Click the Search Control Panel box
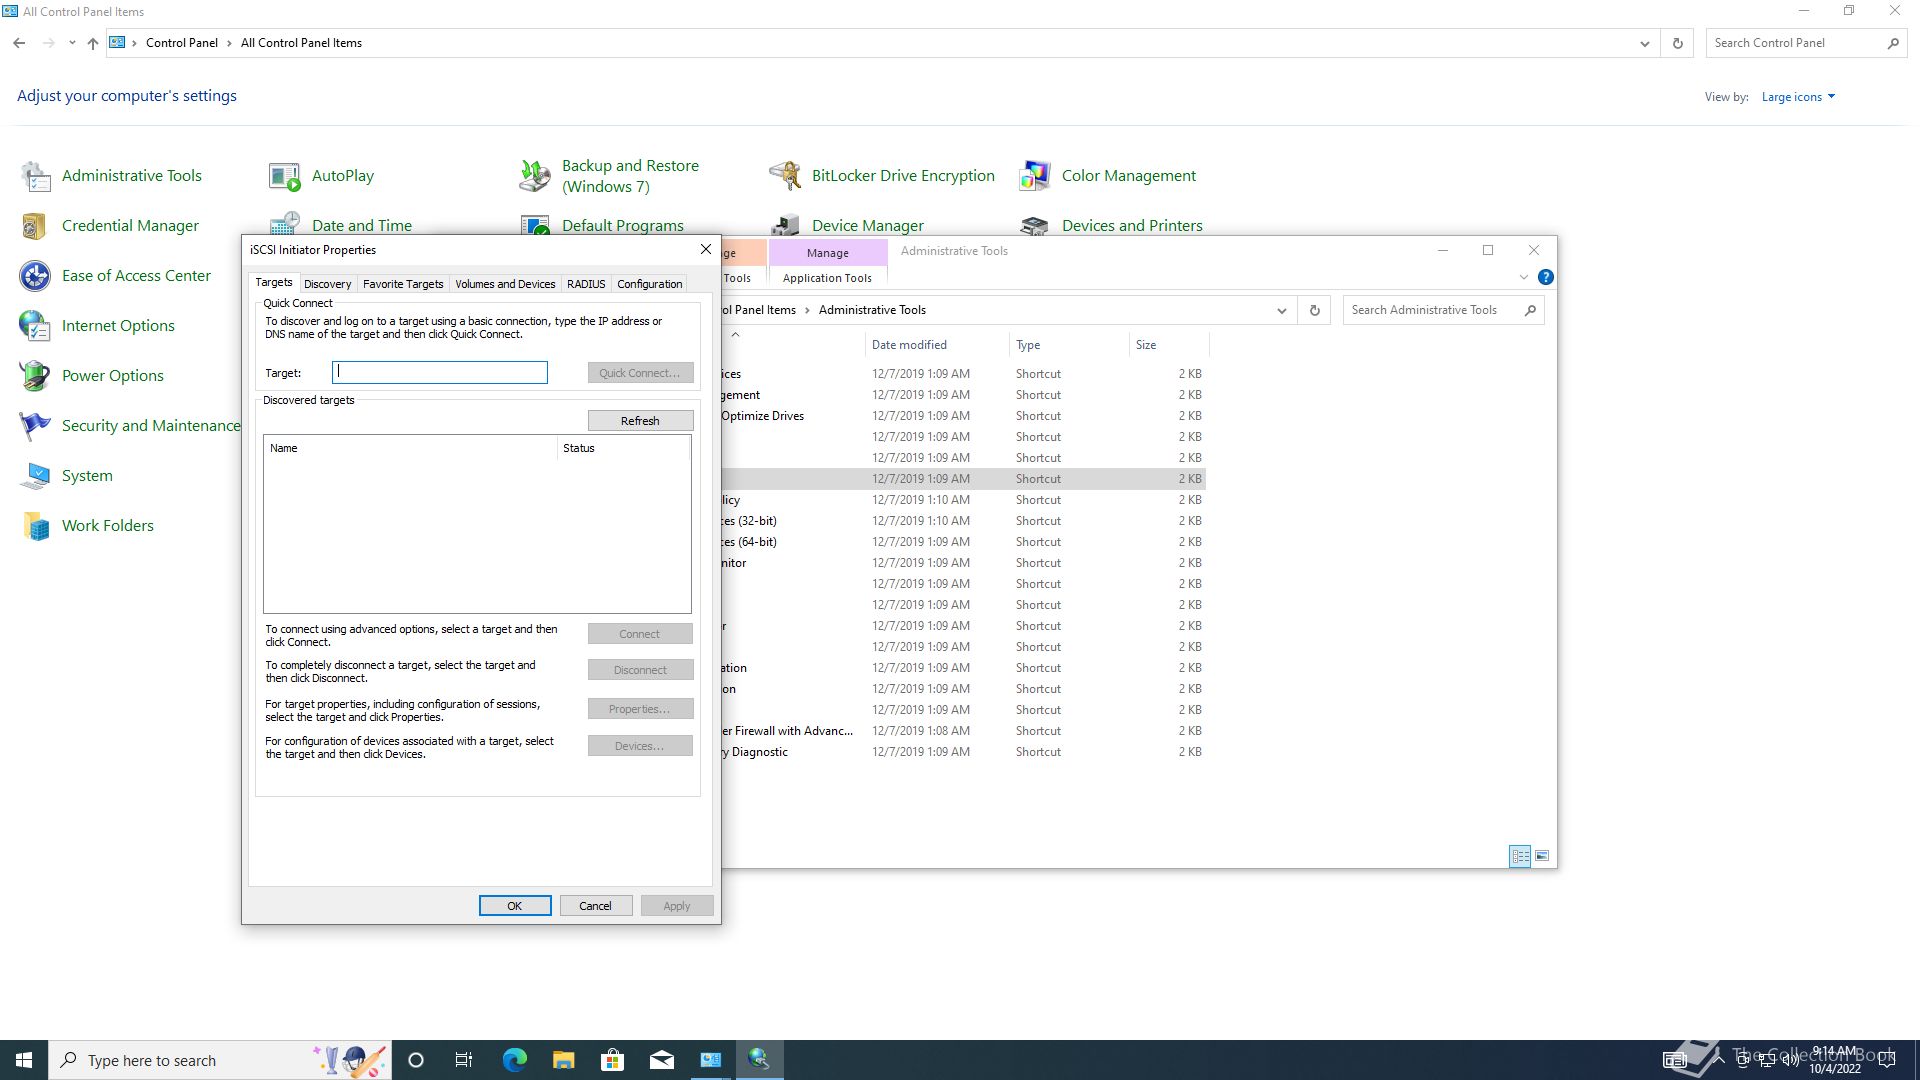The height and width of the screenshot is (1080, 1920). coord(1806,43)
